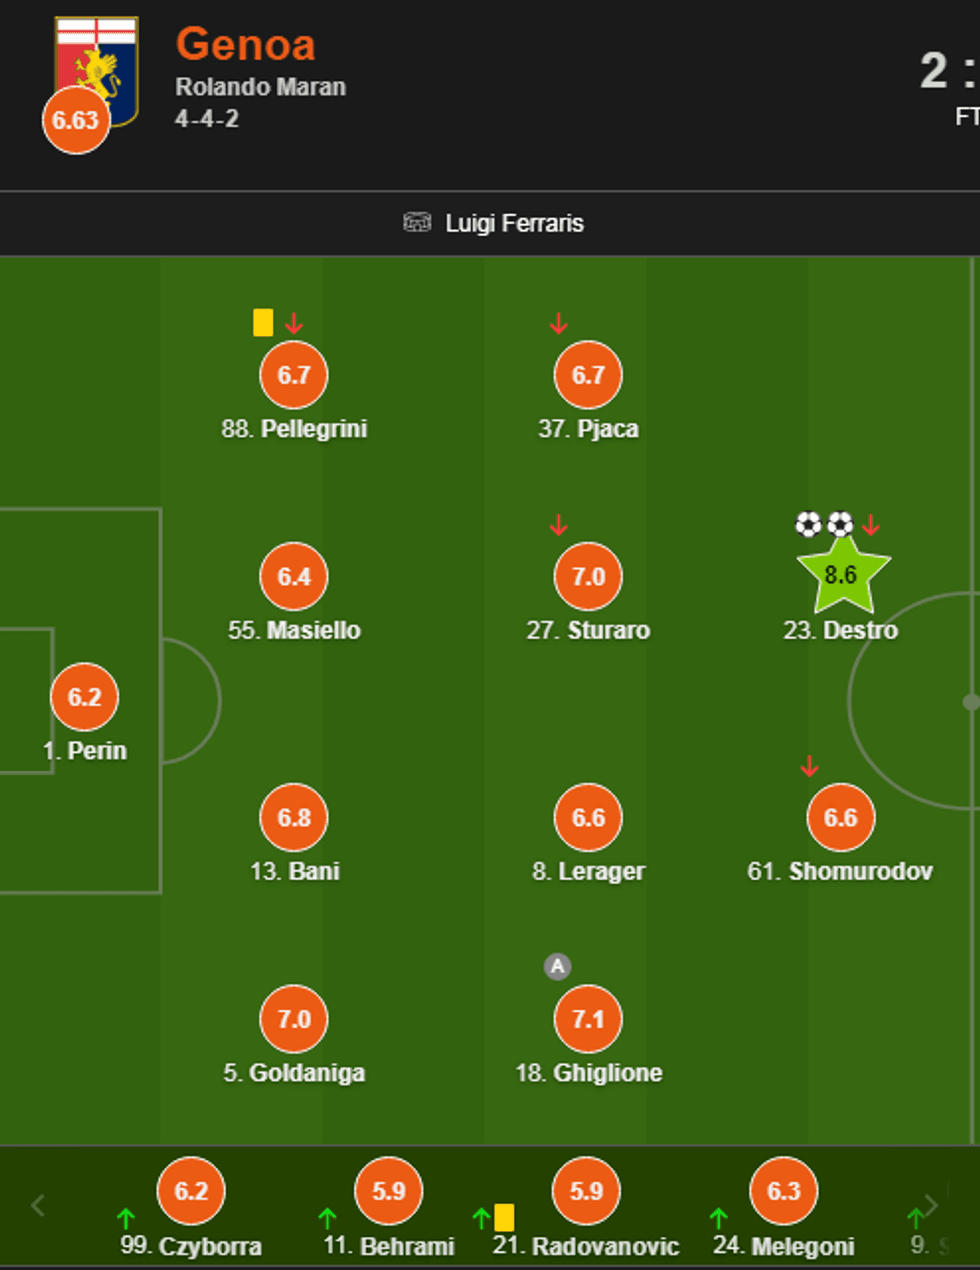Open manager Rolando Maran's link
This screenshot has width=980, height=1270.
click(x=260, y=87)
